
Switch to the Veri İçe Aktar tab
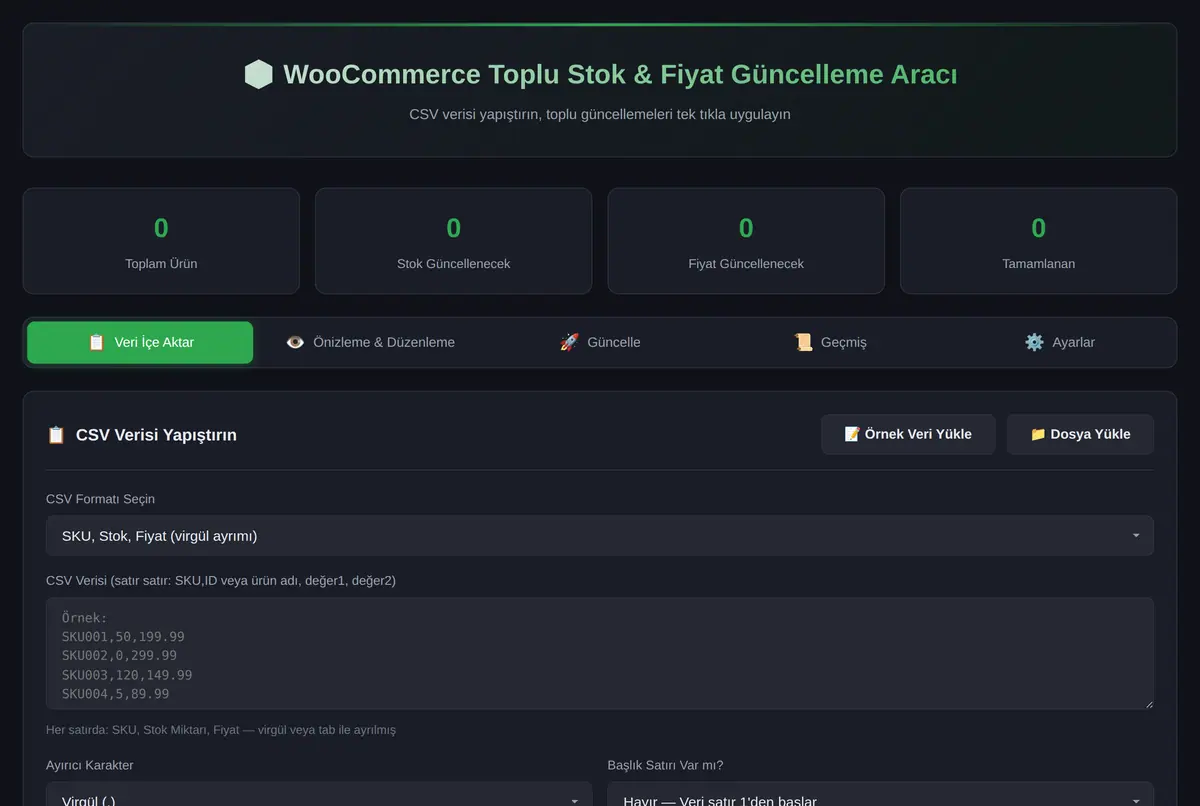click(x=140, y=342)
